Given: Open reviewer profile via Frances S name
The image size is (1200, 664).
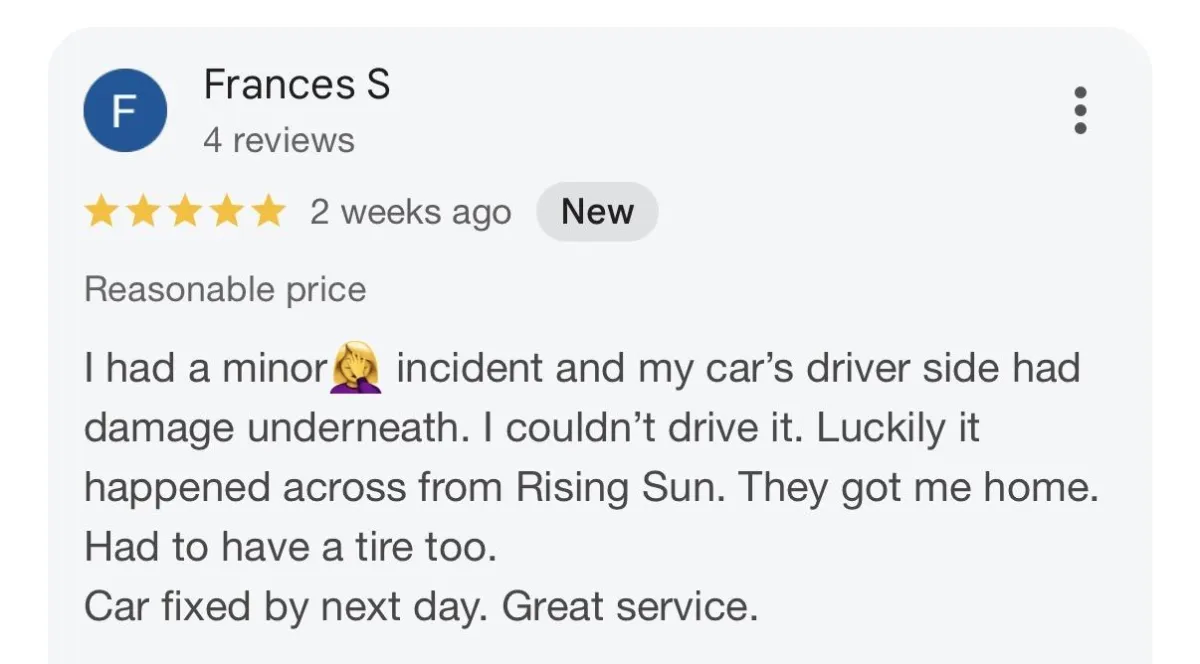Looking at the screenshot, I should coord(296,85).
